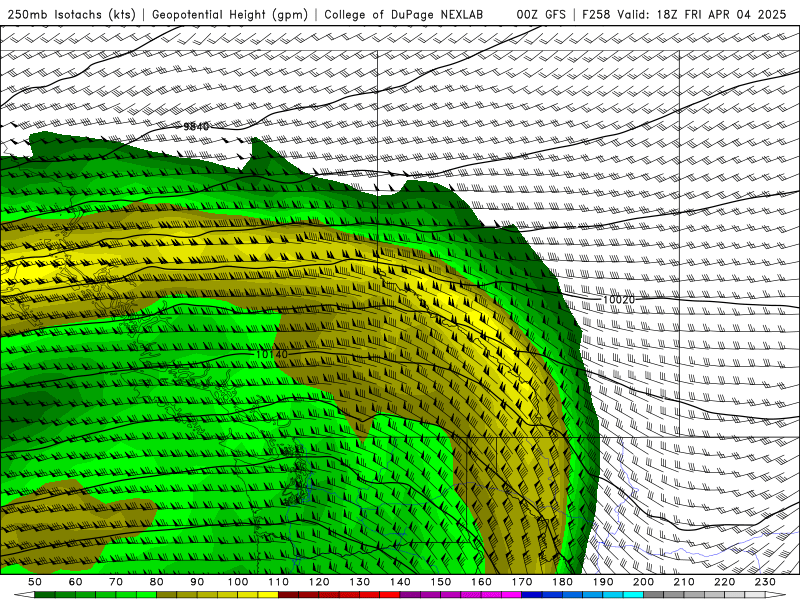Screen dimensions: 800x600
Task: Click the colorbar label '150'
Action: coord(441,582)
